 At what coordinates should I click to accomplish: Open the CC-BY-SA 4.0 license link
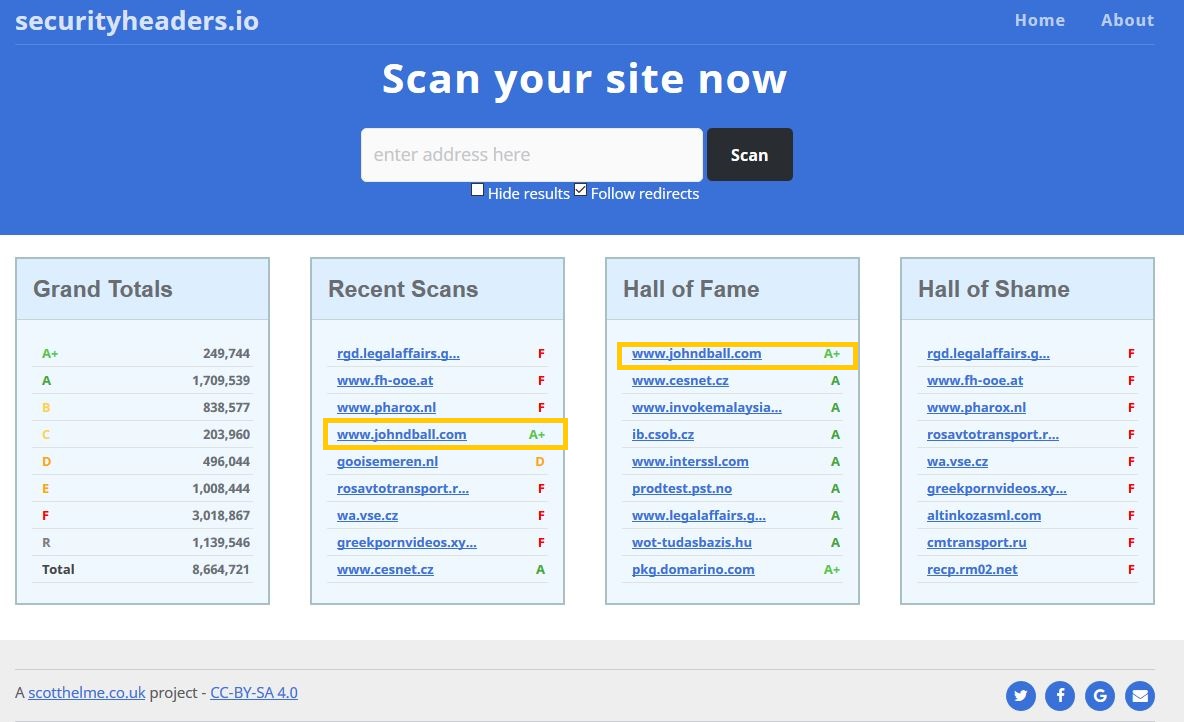point(254,693)
